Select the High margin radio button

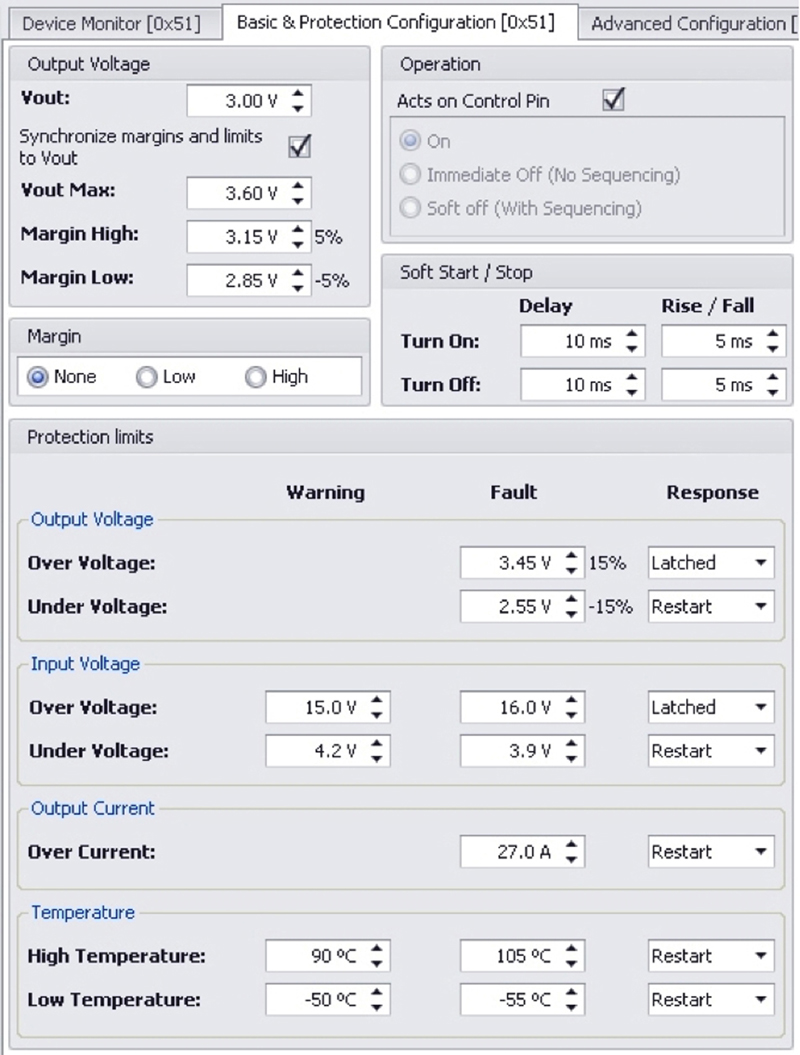pos(256,377)
